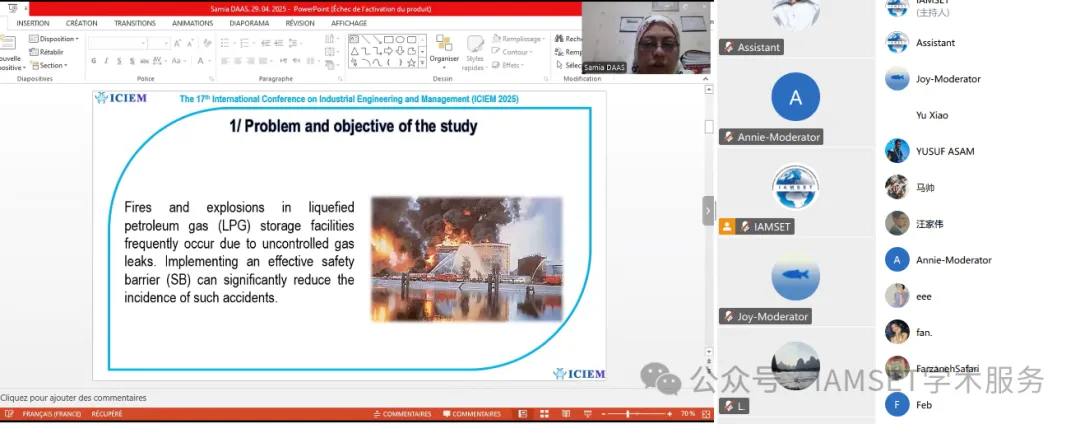Collapse the ribbon with the chevron
Image resolution: width=1080 pixels, height=424 pixels.
[707, 78]
